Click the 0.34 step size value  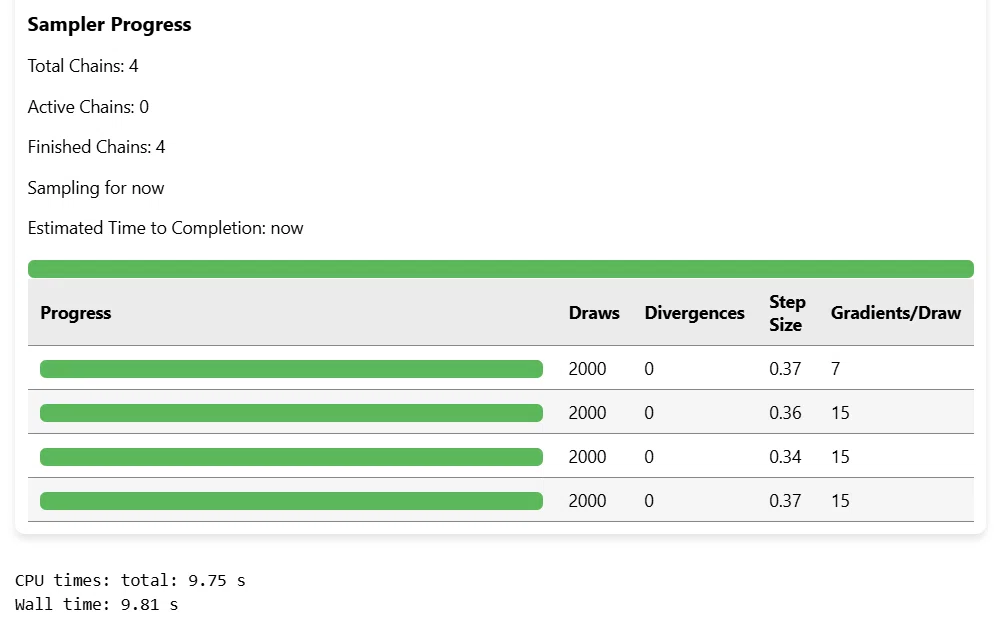(785, 456)
